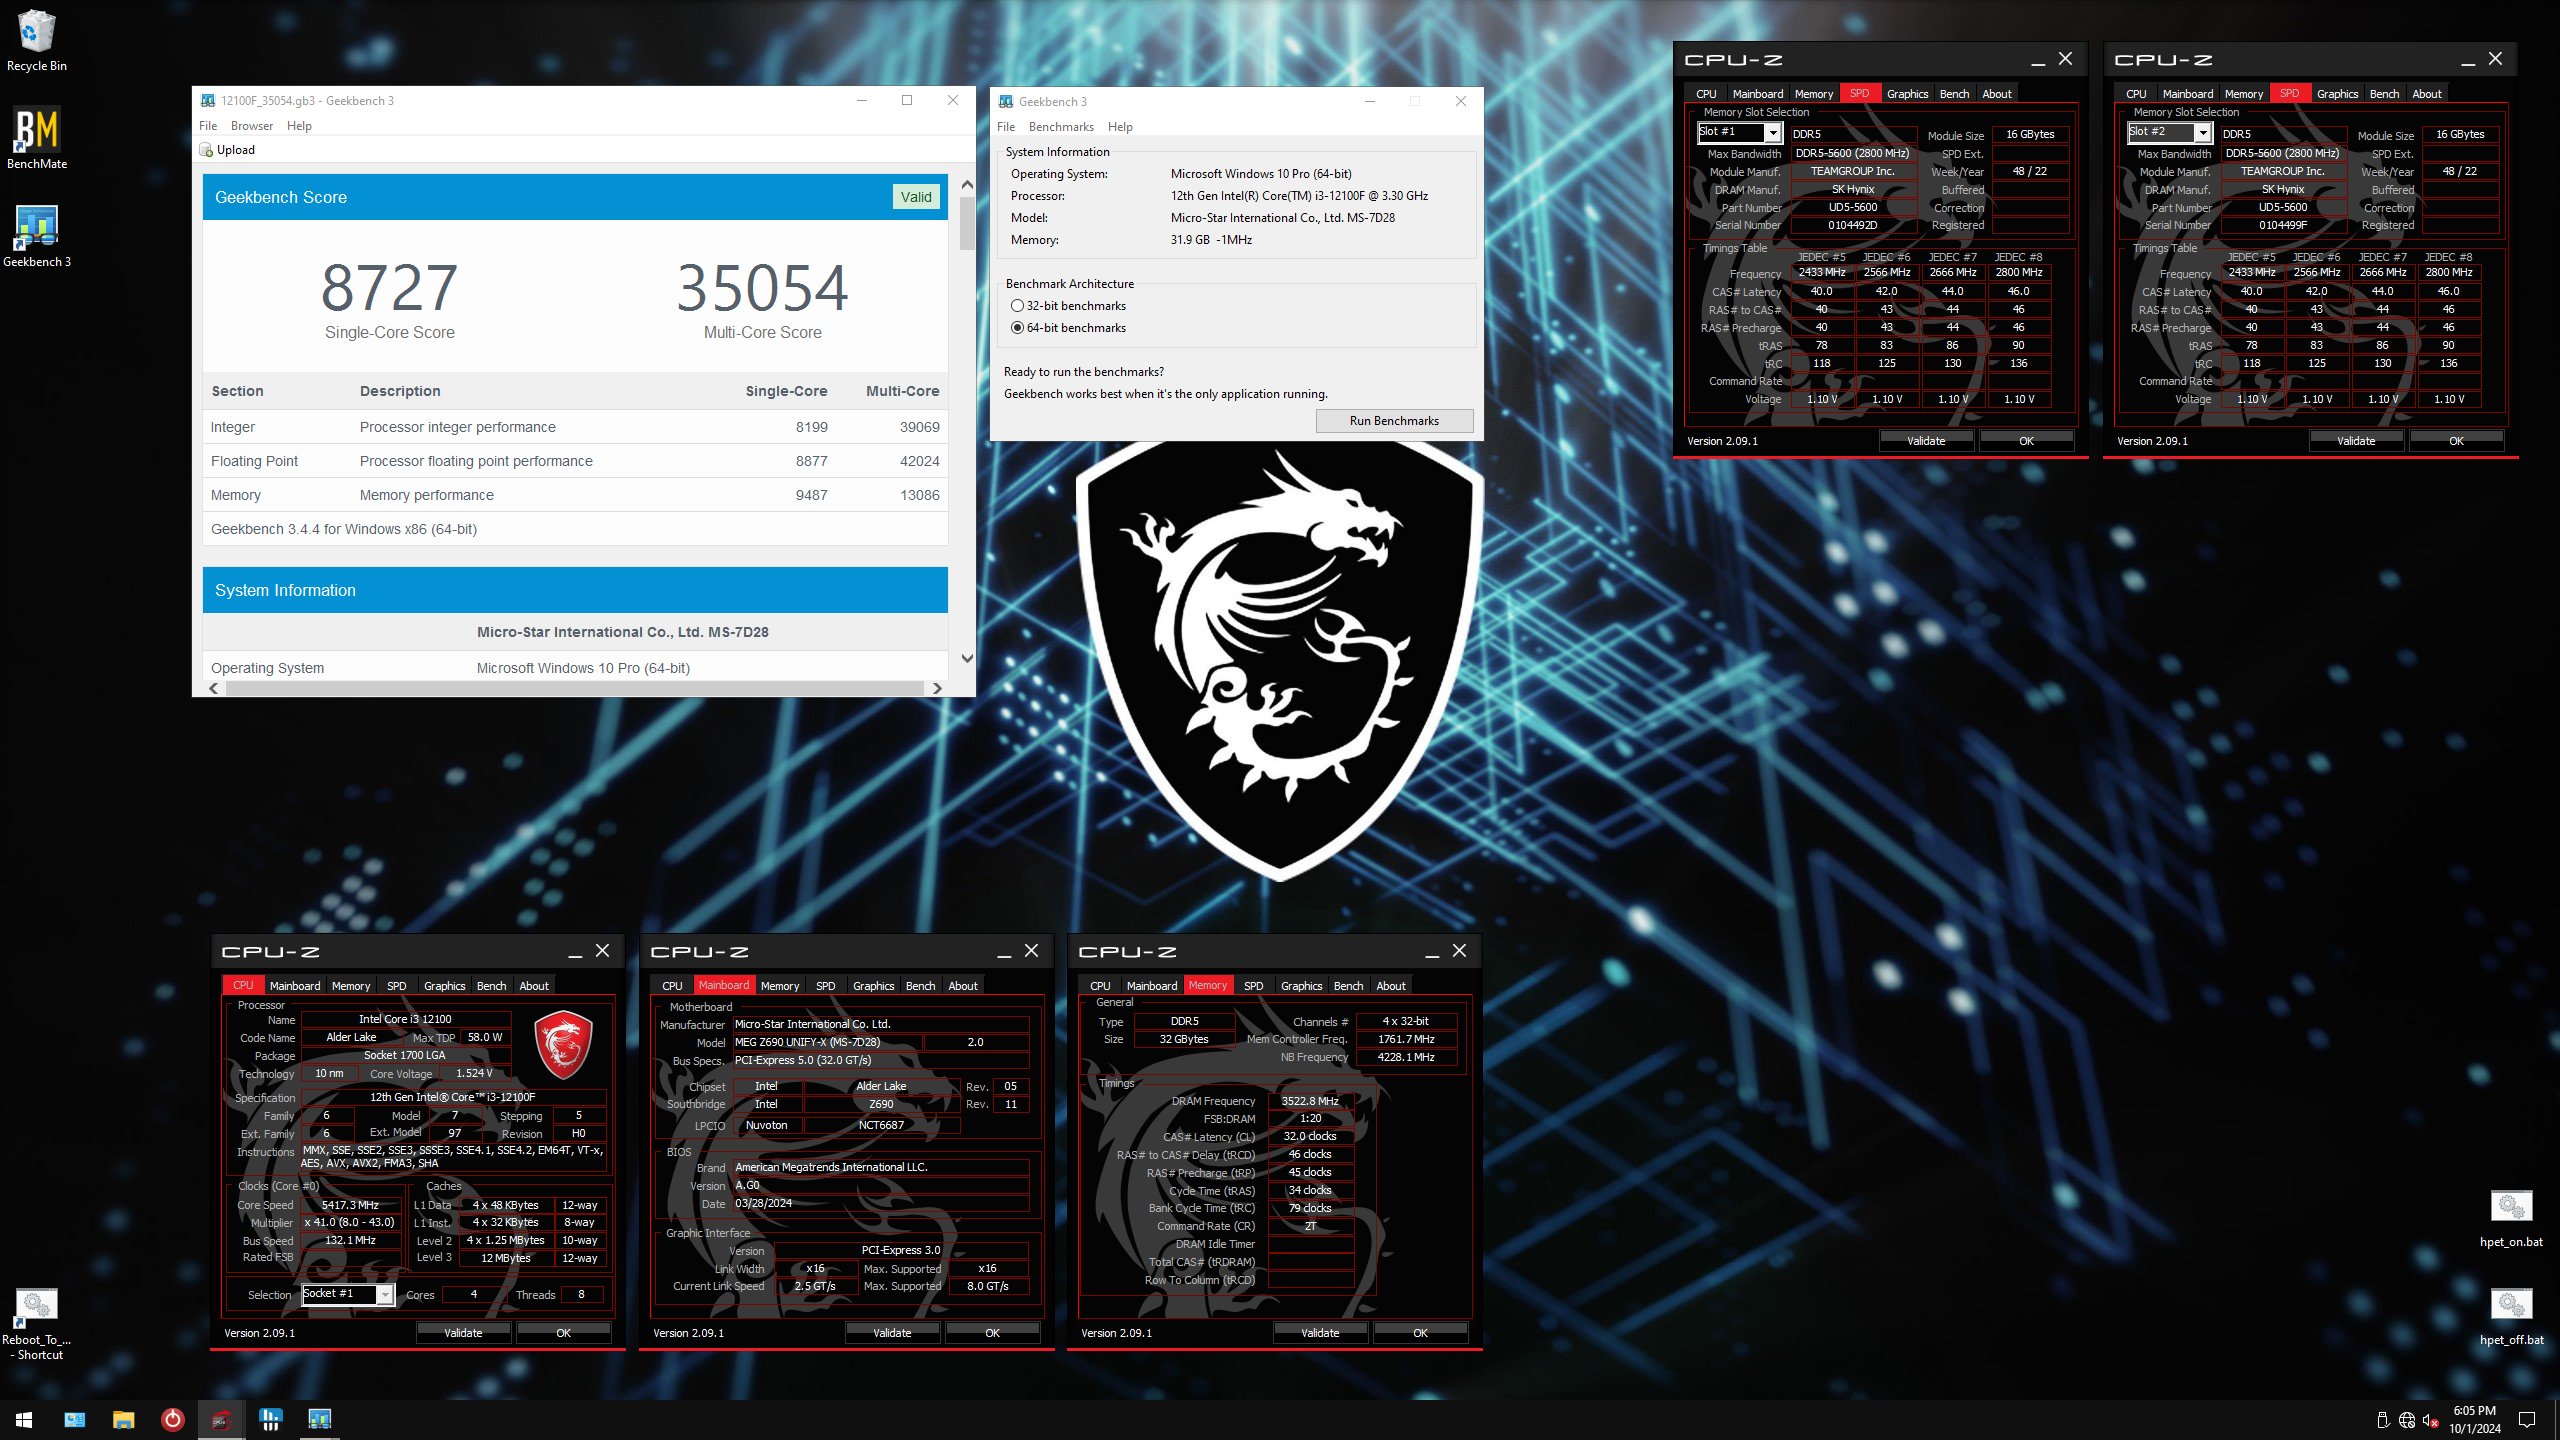This screenshot has height=1440, width=2560.
Task: Click the Valid badge in Geekbench Score
Action: tap(916, 197)
